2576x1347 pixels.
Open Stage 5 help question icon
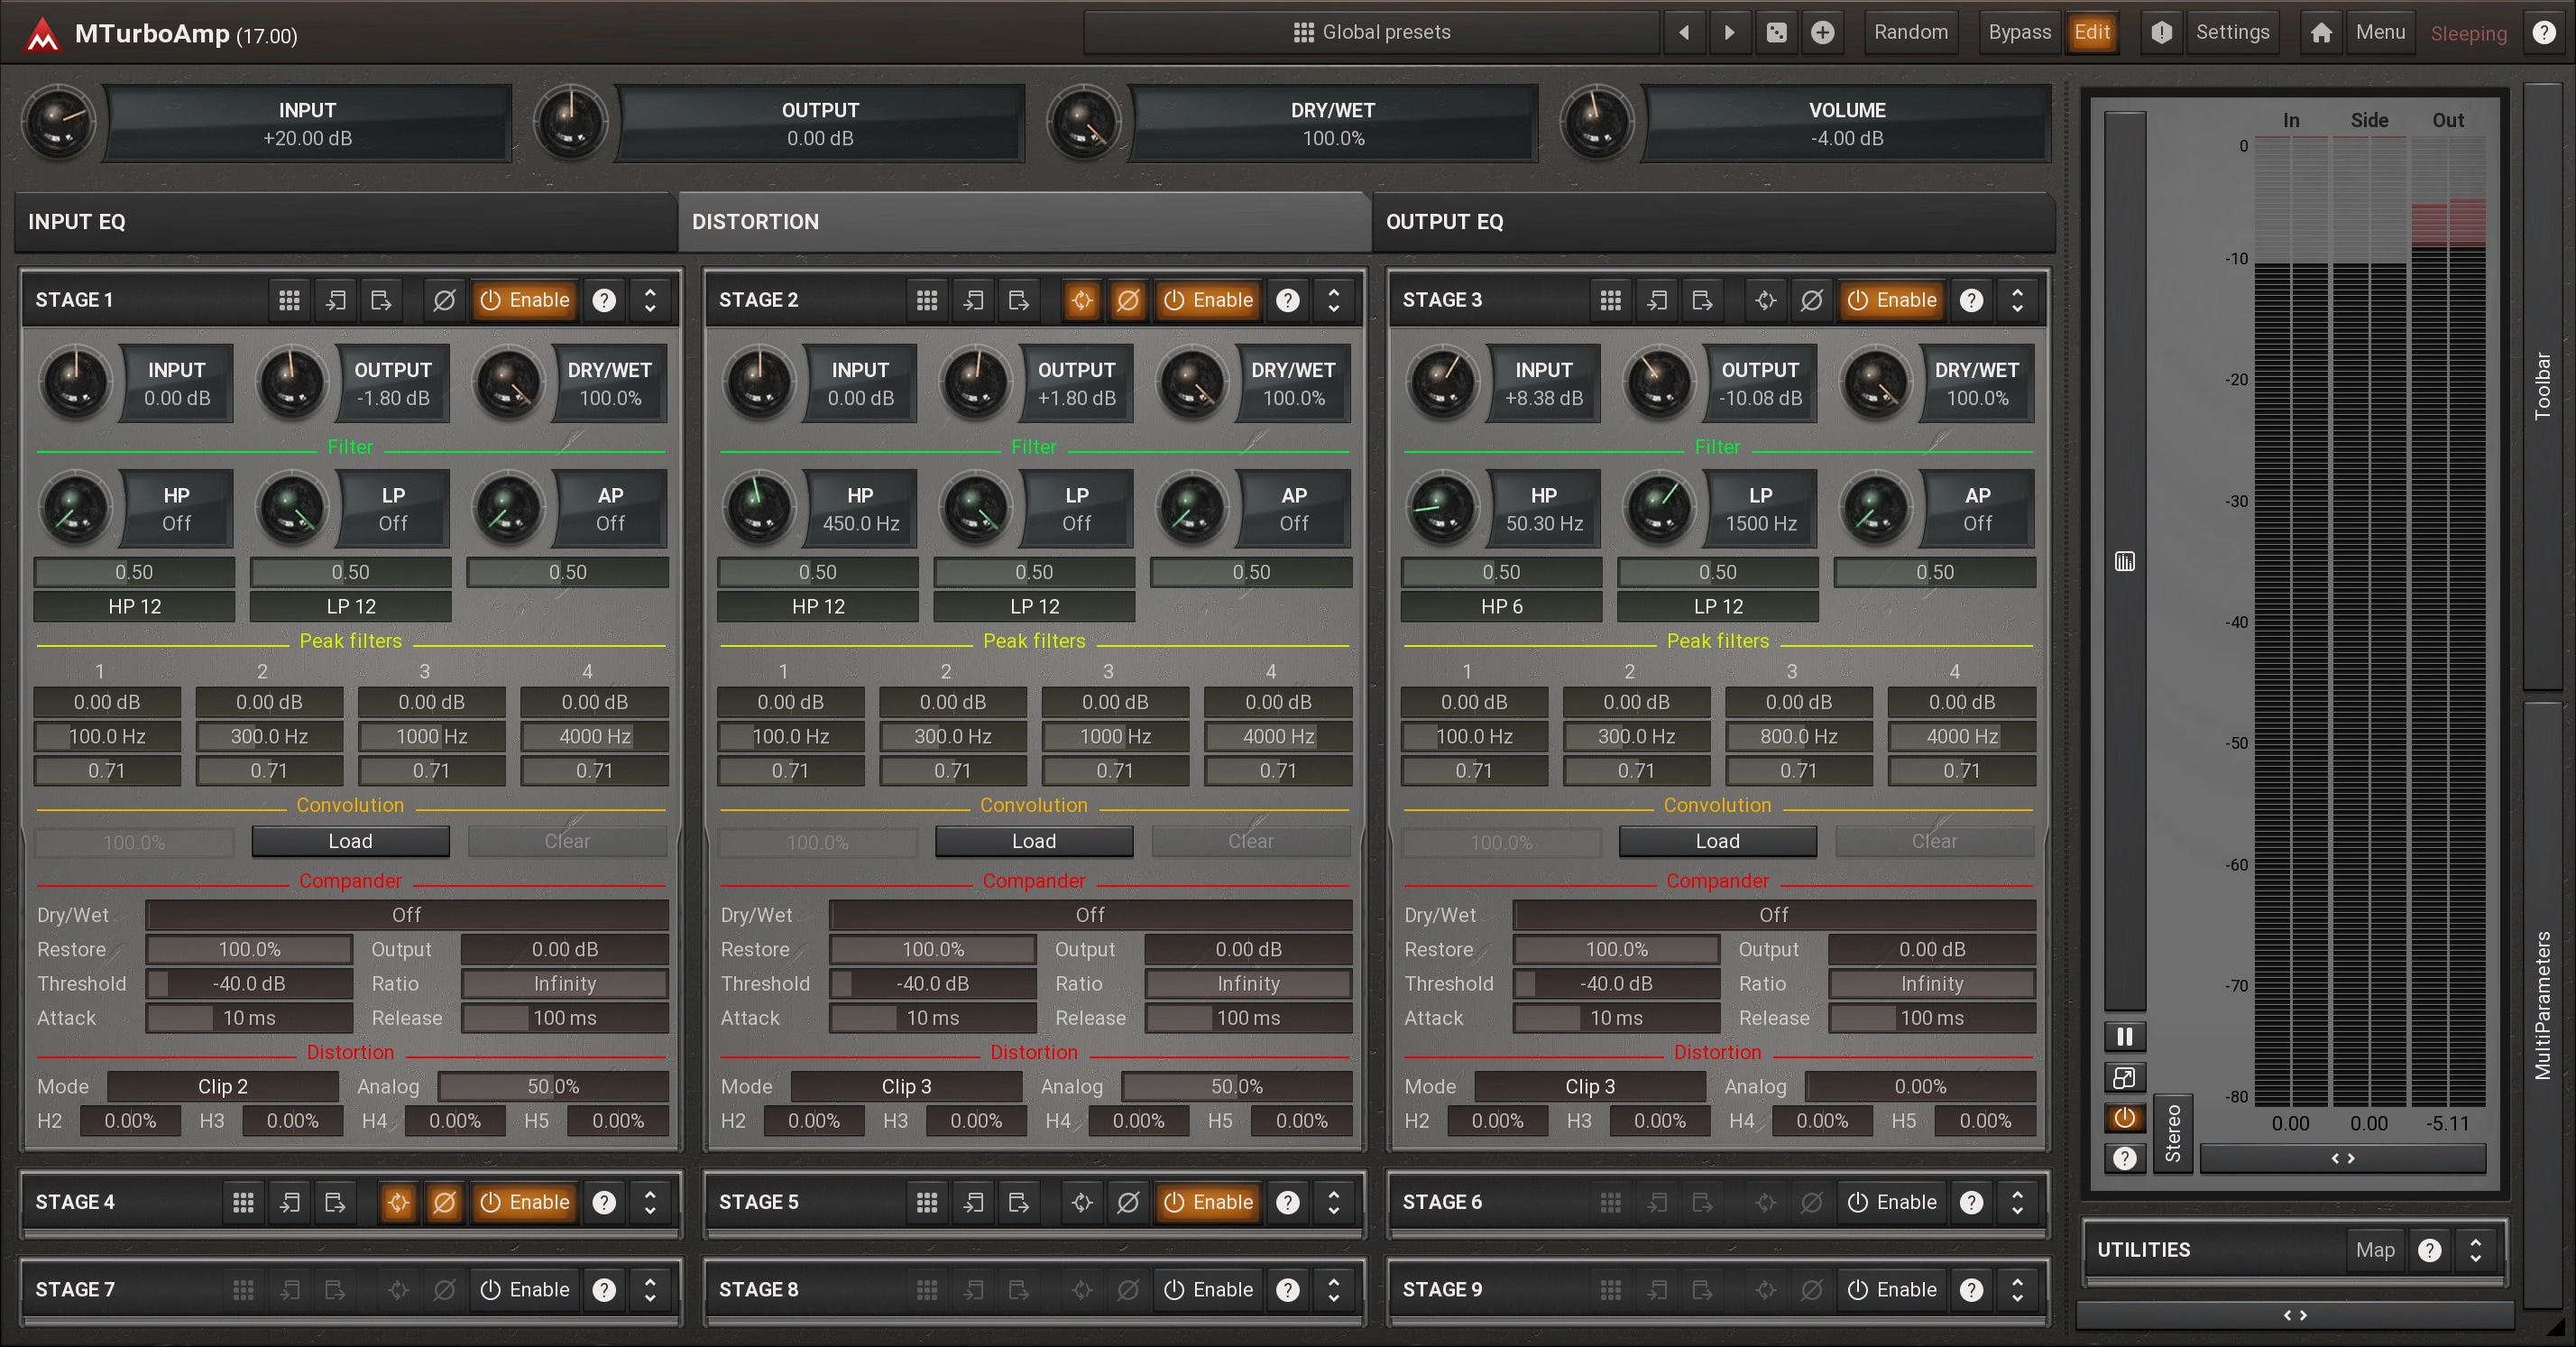point(1288,1202)
